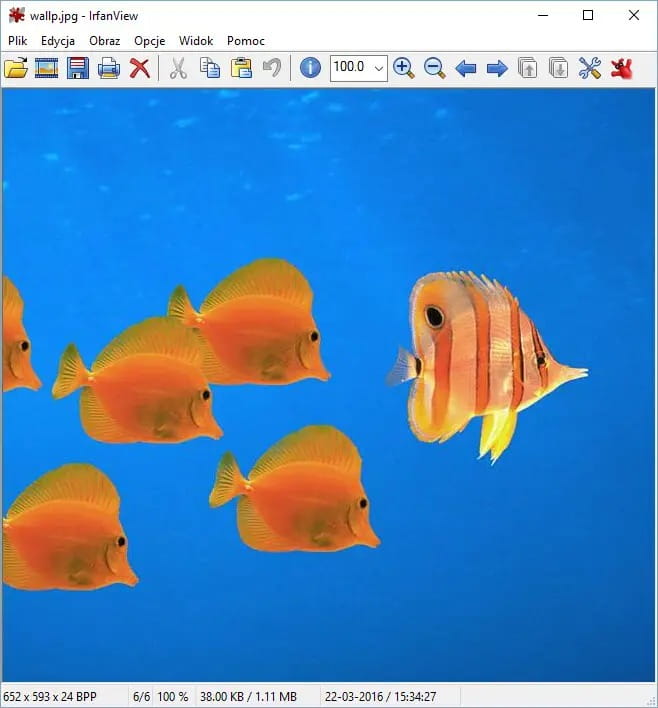
Task: Go to next image with right arrow
Action: point(497,68)
